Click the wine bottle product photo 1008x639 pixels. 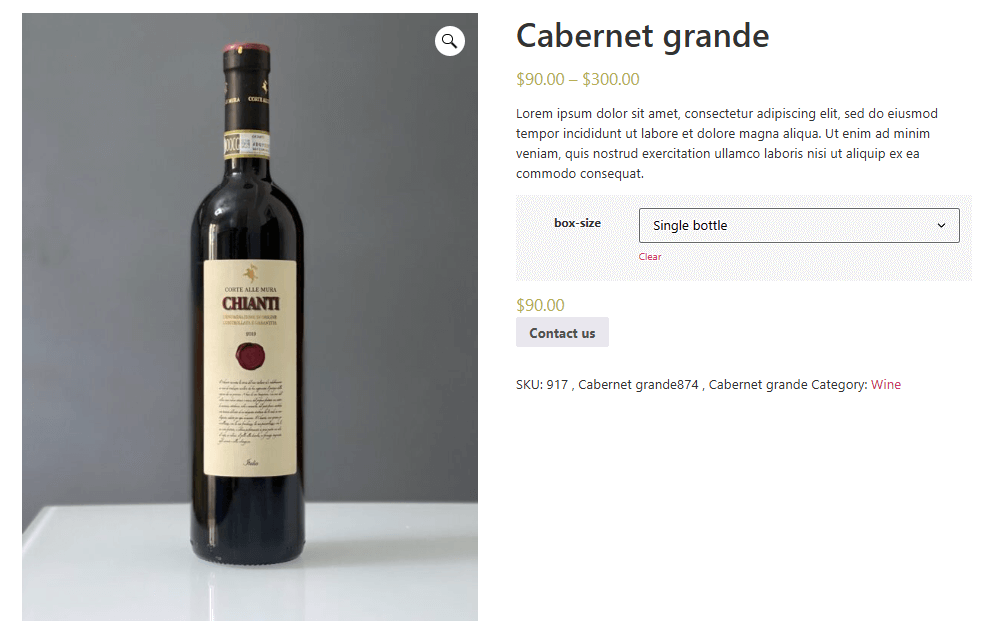click(x=250, y=400)
